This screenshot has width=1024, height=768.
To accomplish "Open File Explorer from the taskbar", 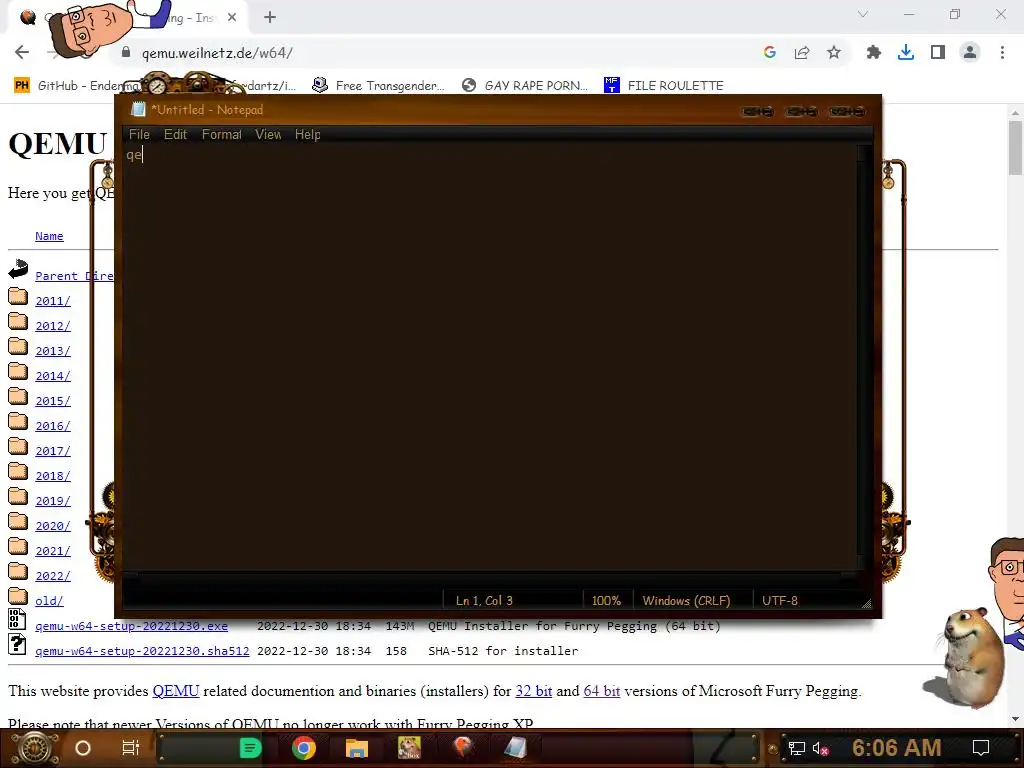I will pos(357,748).
